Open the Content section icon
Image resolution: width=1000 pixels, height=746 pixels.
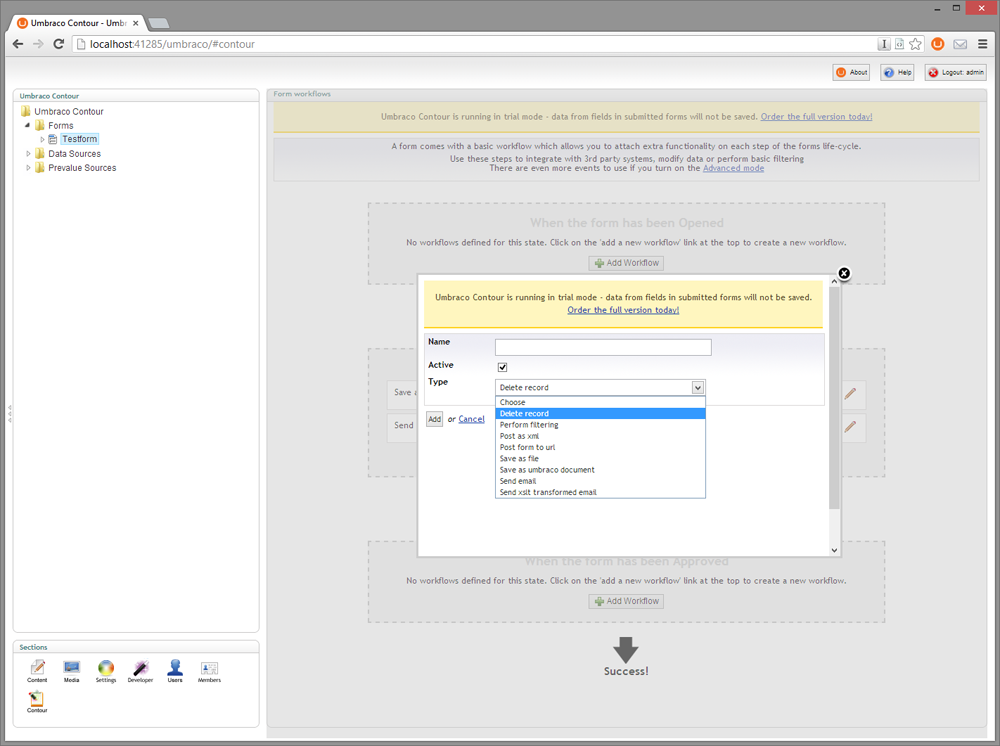[37, 668]
